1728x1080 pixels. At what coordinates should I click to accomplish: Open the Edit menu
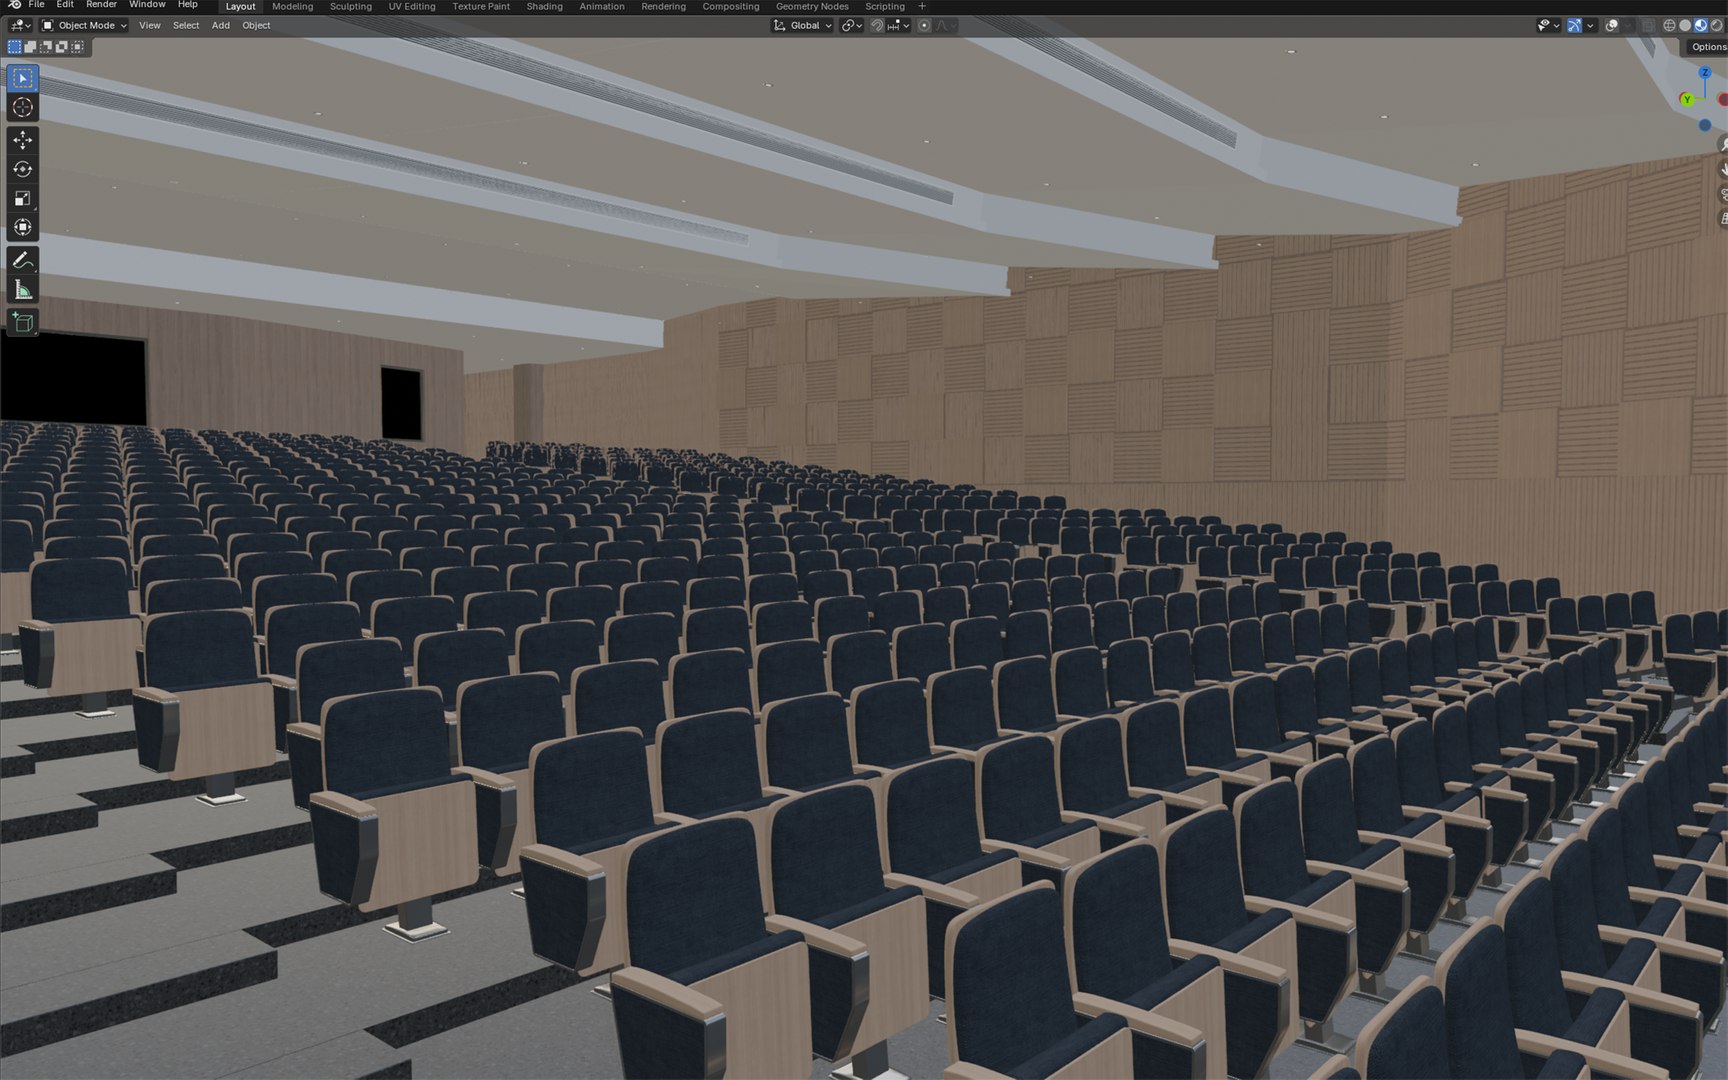[65, 5]
